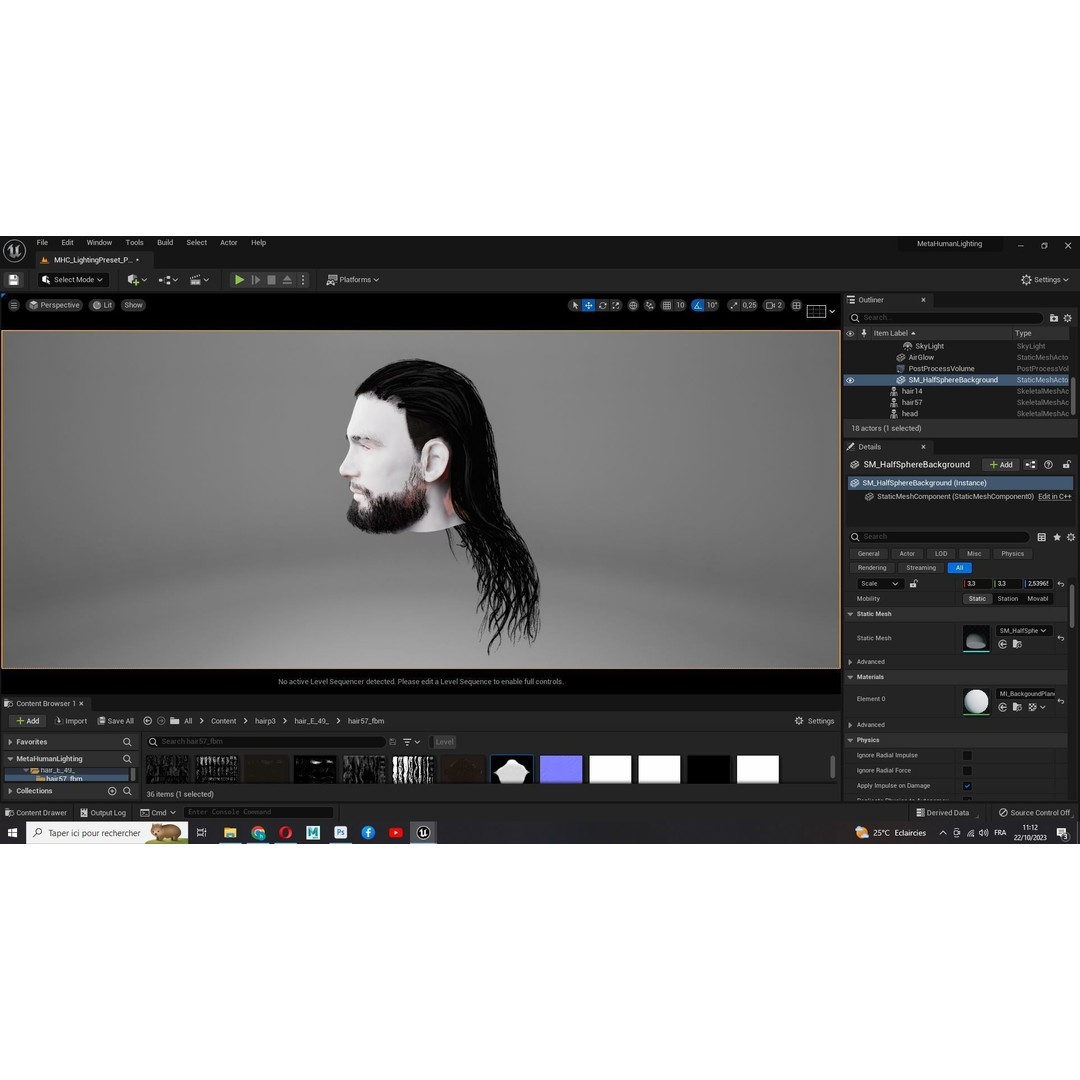Click the Add component button in Details
Screen dimensions: 1080x1080
point(1001,465)
